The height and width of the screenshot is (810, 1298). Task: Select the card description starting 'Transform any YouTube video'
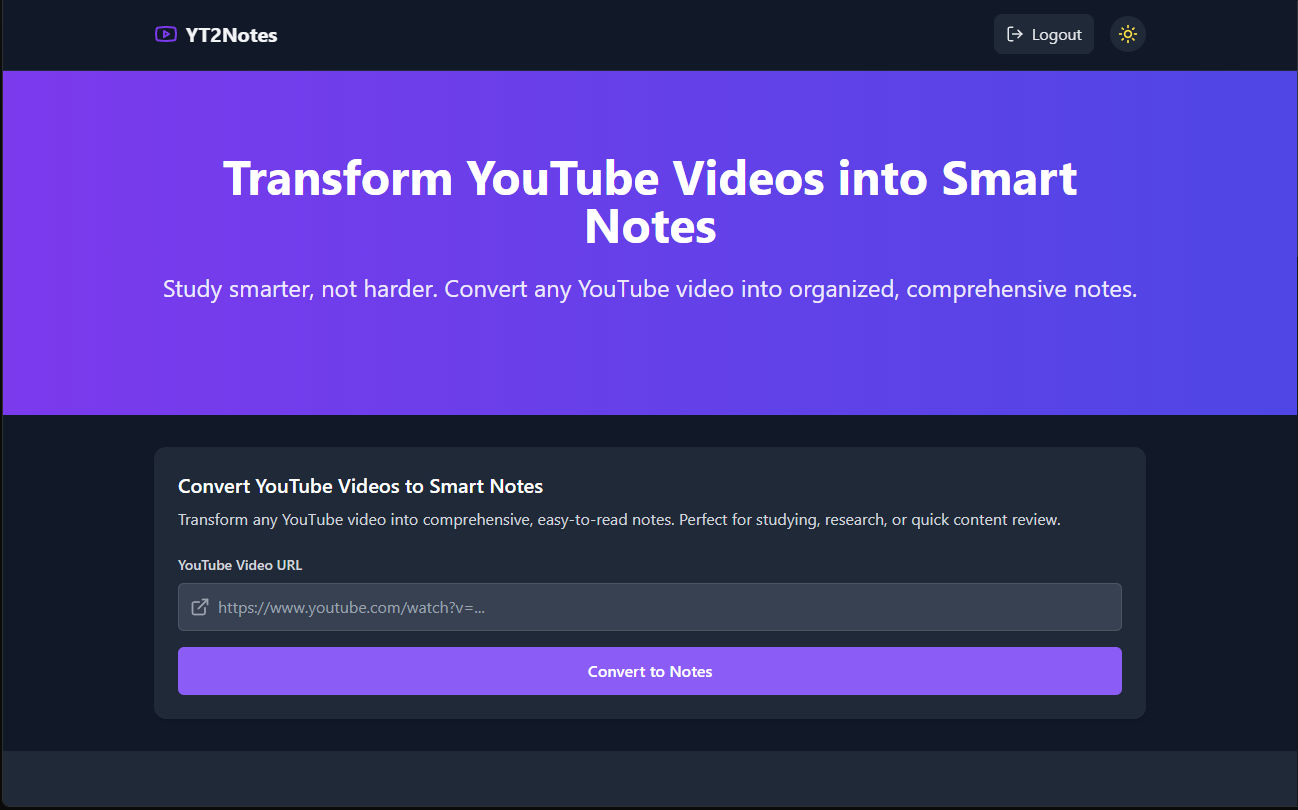click(x=619, y=520)
